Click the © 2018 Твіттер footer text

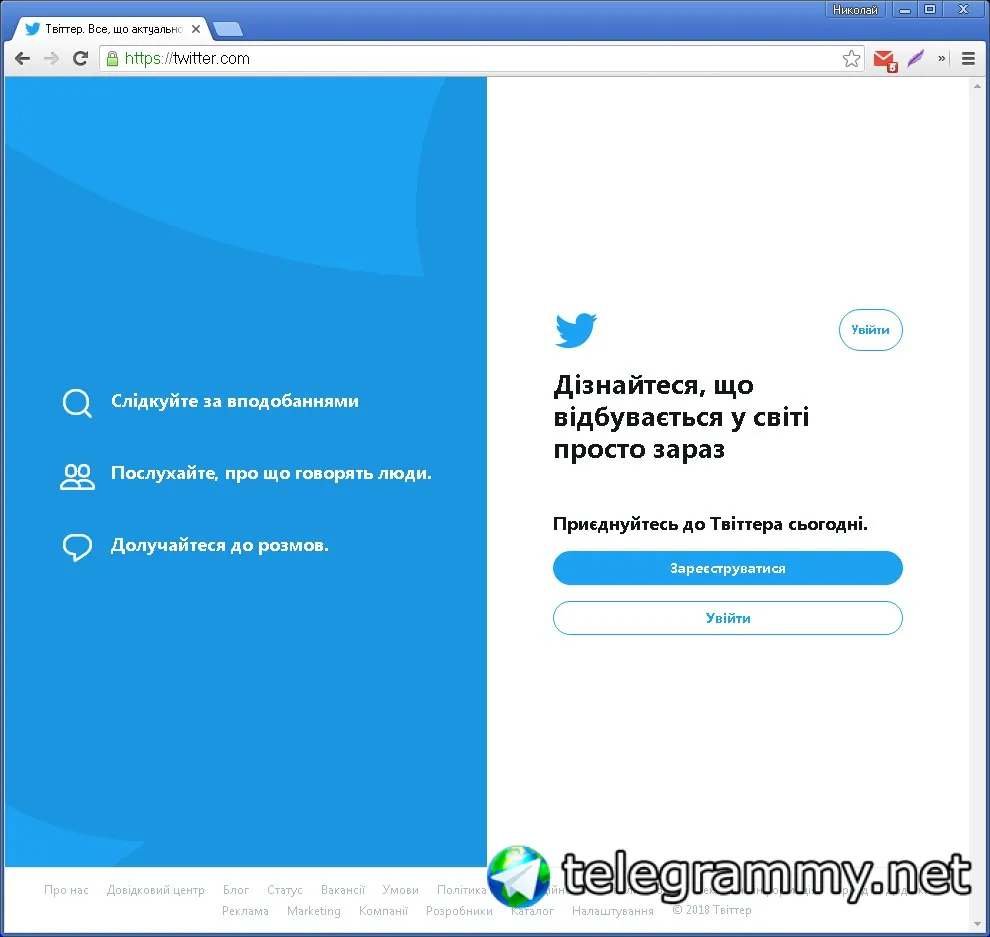[x=712, y=910]
